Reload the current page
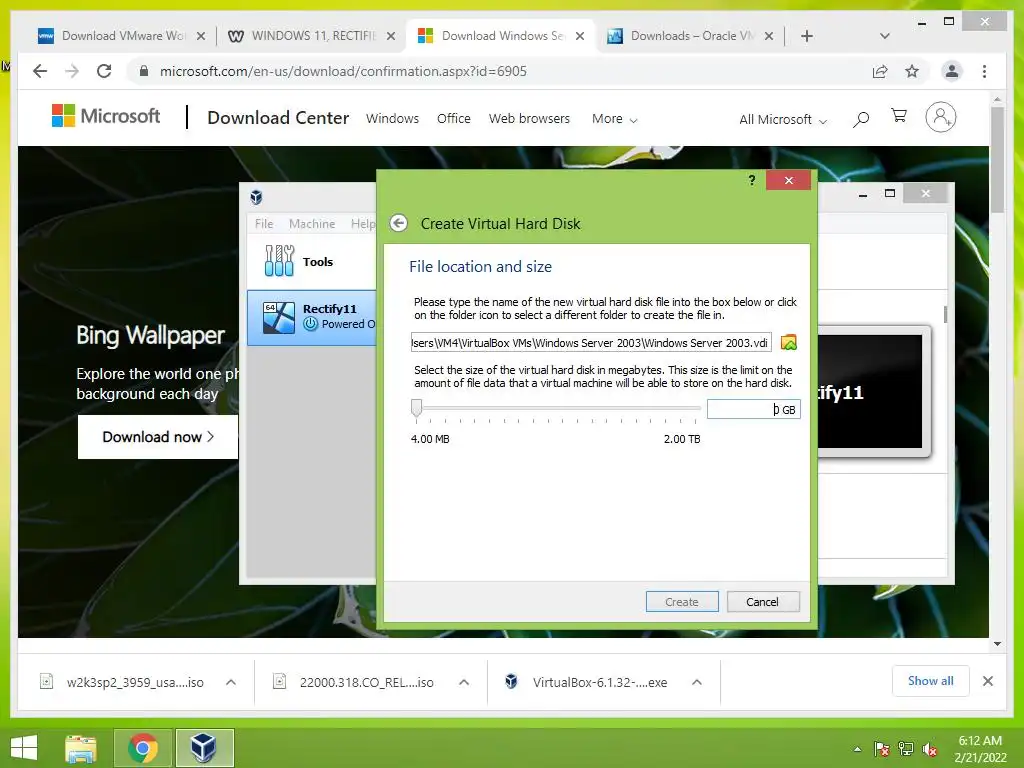1024x768 pixels. (104, 71)
